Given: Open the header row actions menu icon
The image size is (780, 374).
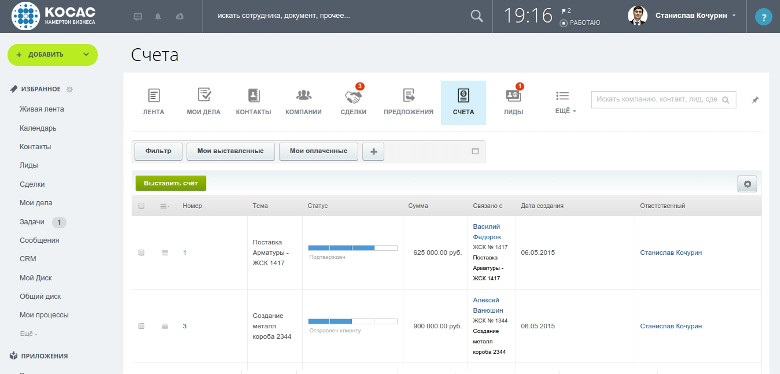Looking at the screenshot, I should [x=165, y=205].
